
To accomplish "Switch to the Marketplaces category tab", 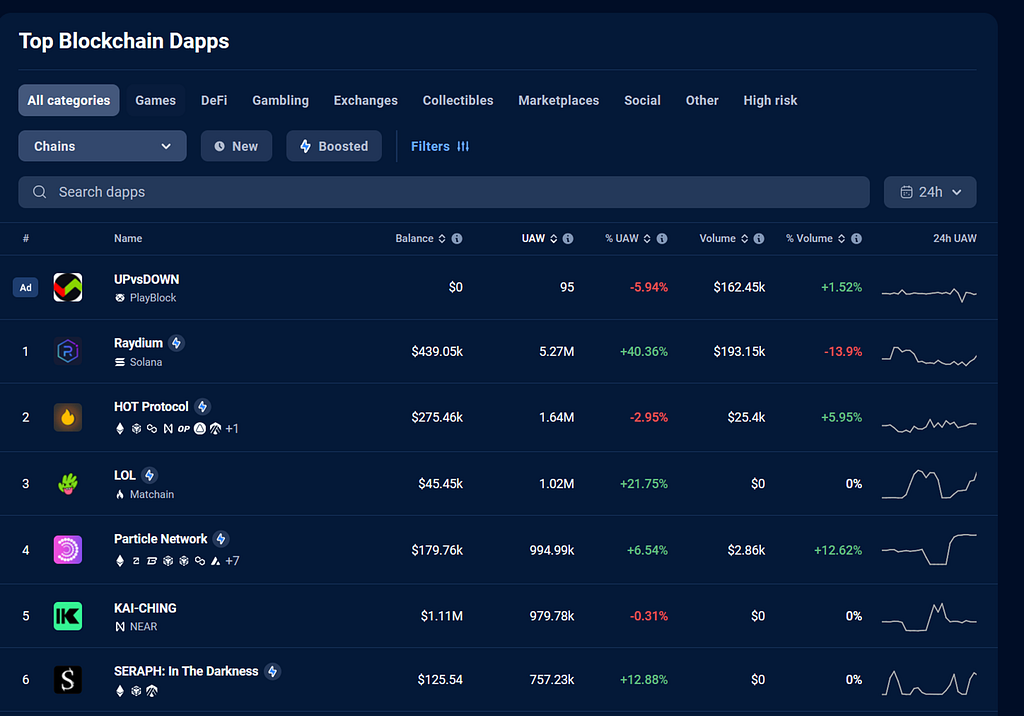I will coord(558,100).
